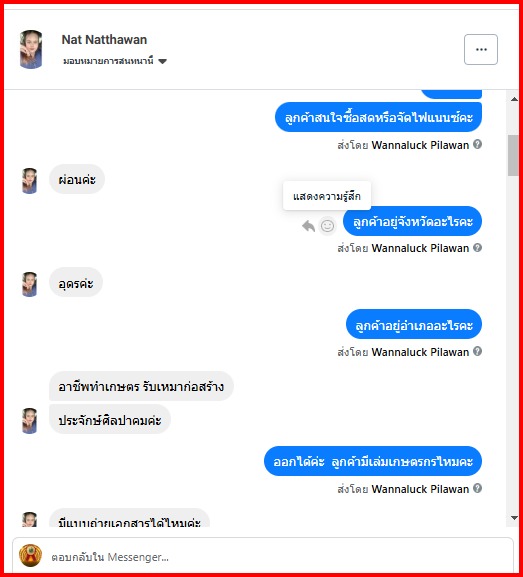The width and height of the screenshot is (523, 577).
Task: Open Nat Natthawan profile name
Action: point(104,40)
